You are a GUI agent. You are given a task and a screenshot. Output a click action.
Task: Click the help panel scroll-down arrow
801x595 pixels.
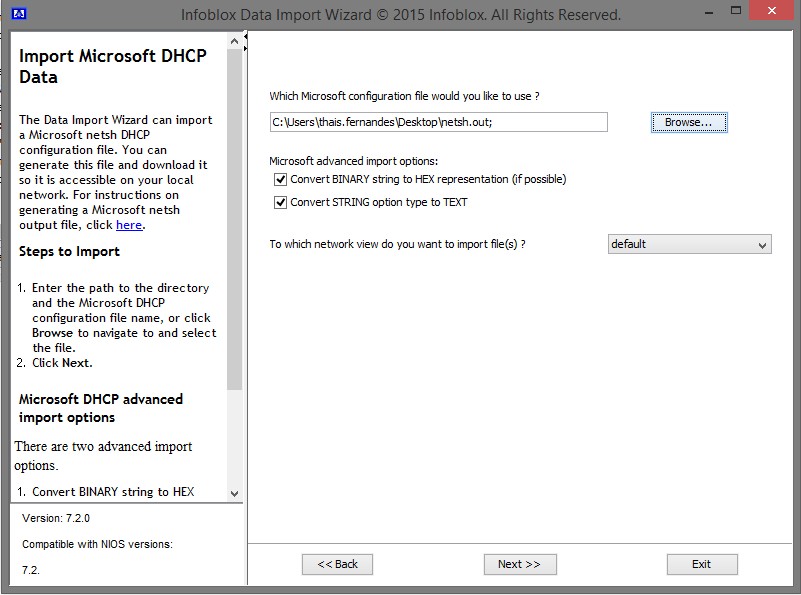tap(235, 493)
